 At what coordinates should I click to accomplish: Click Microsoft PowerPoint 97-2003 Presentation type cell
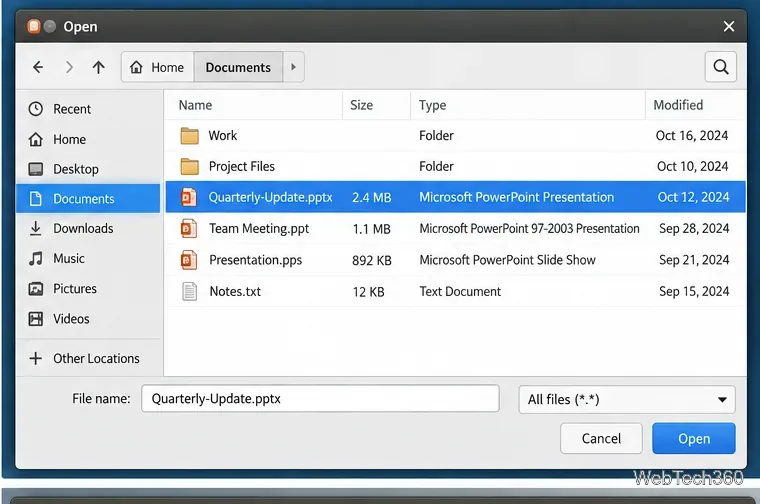[529, 229]
